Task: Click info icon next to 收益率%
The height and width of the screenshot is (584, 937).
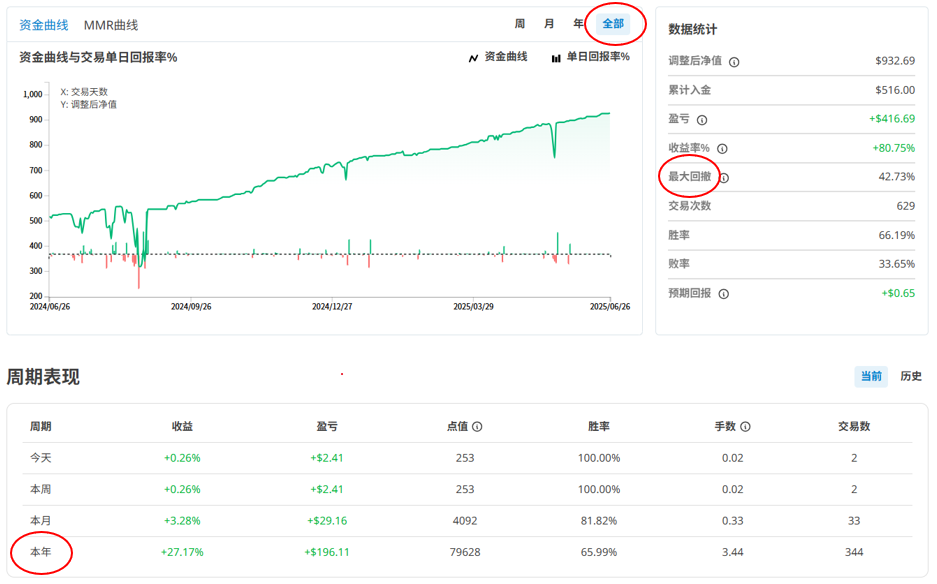Action: (x=722, y=149)
